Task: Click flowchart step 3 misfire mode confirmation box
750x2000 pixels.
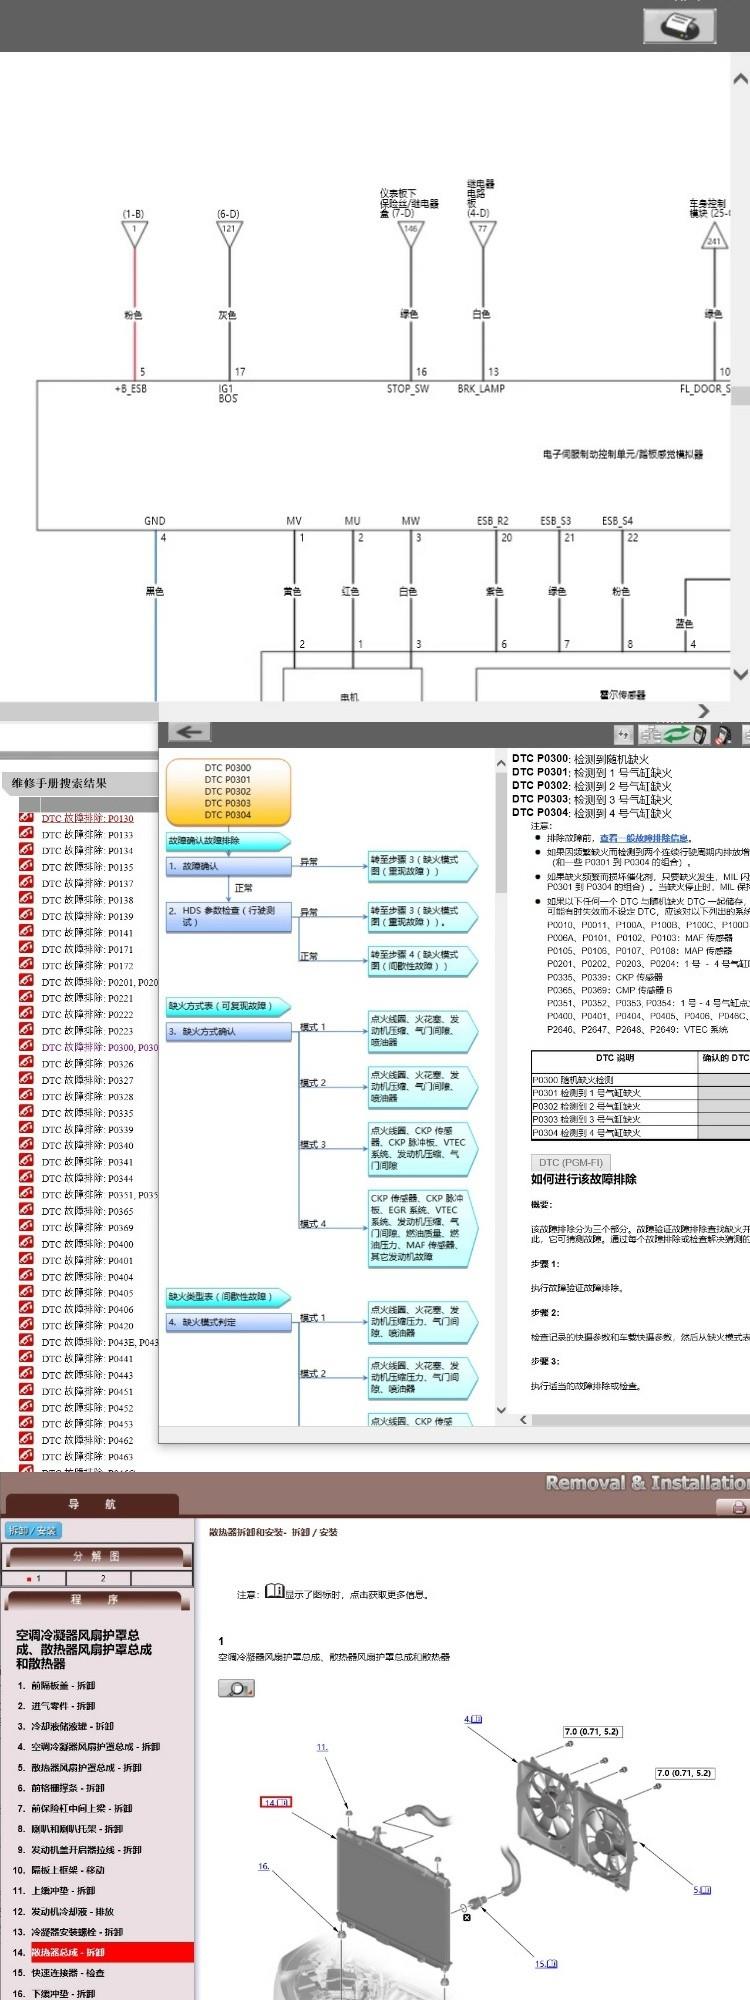Action: tap(229, 1031)
